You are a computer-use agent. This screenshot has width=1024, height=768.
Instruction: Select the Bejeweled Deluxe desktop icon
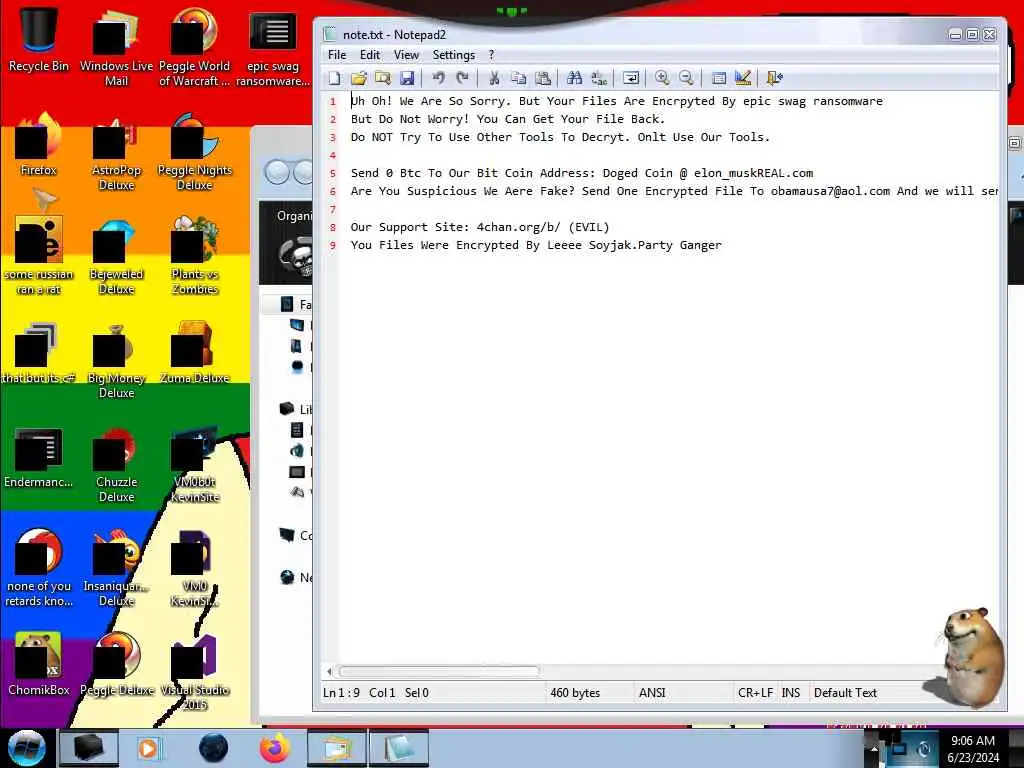116,257
